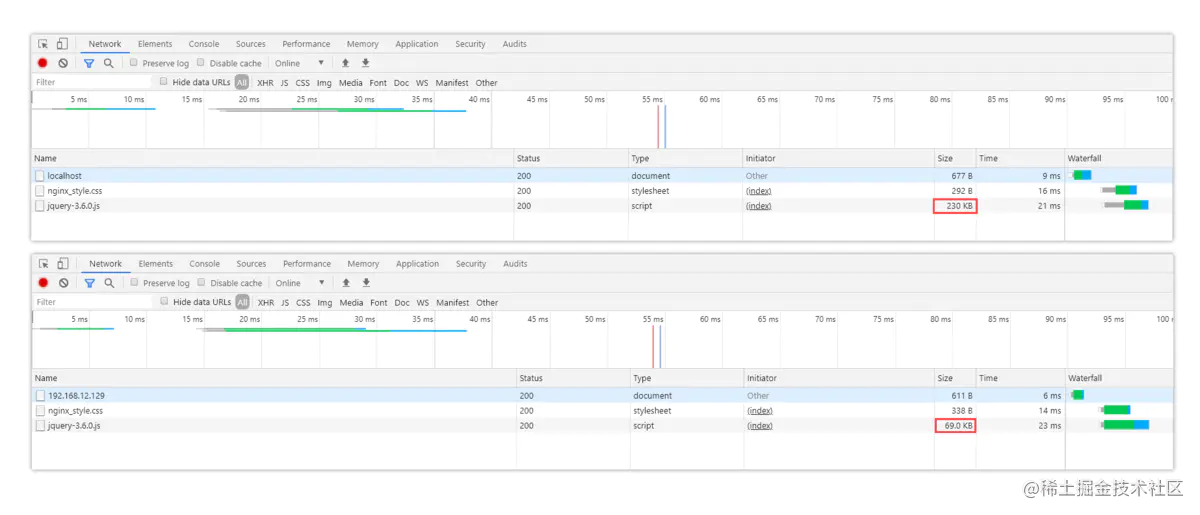Filter by Img in bottom panel
Viewport: 1200px width, 515px height.
pos(324,303)
